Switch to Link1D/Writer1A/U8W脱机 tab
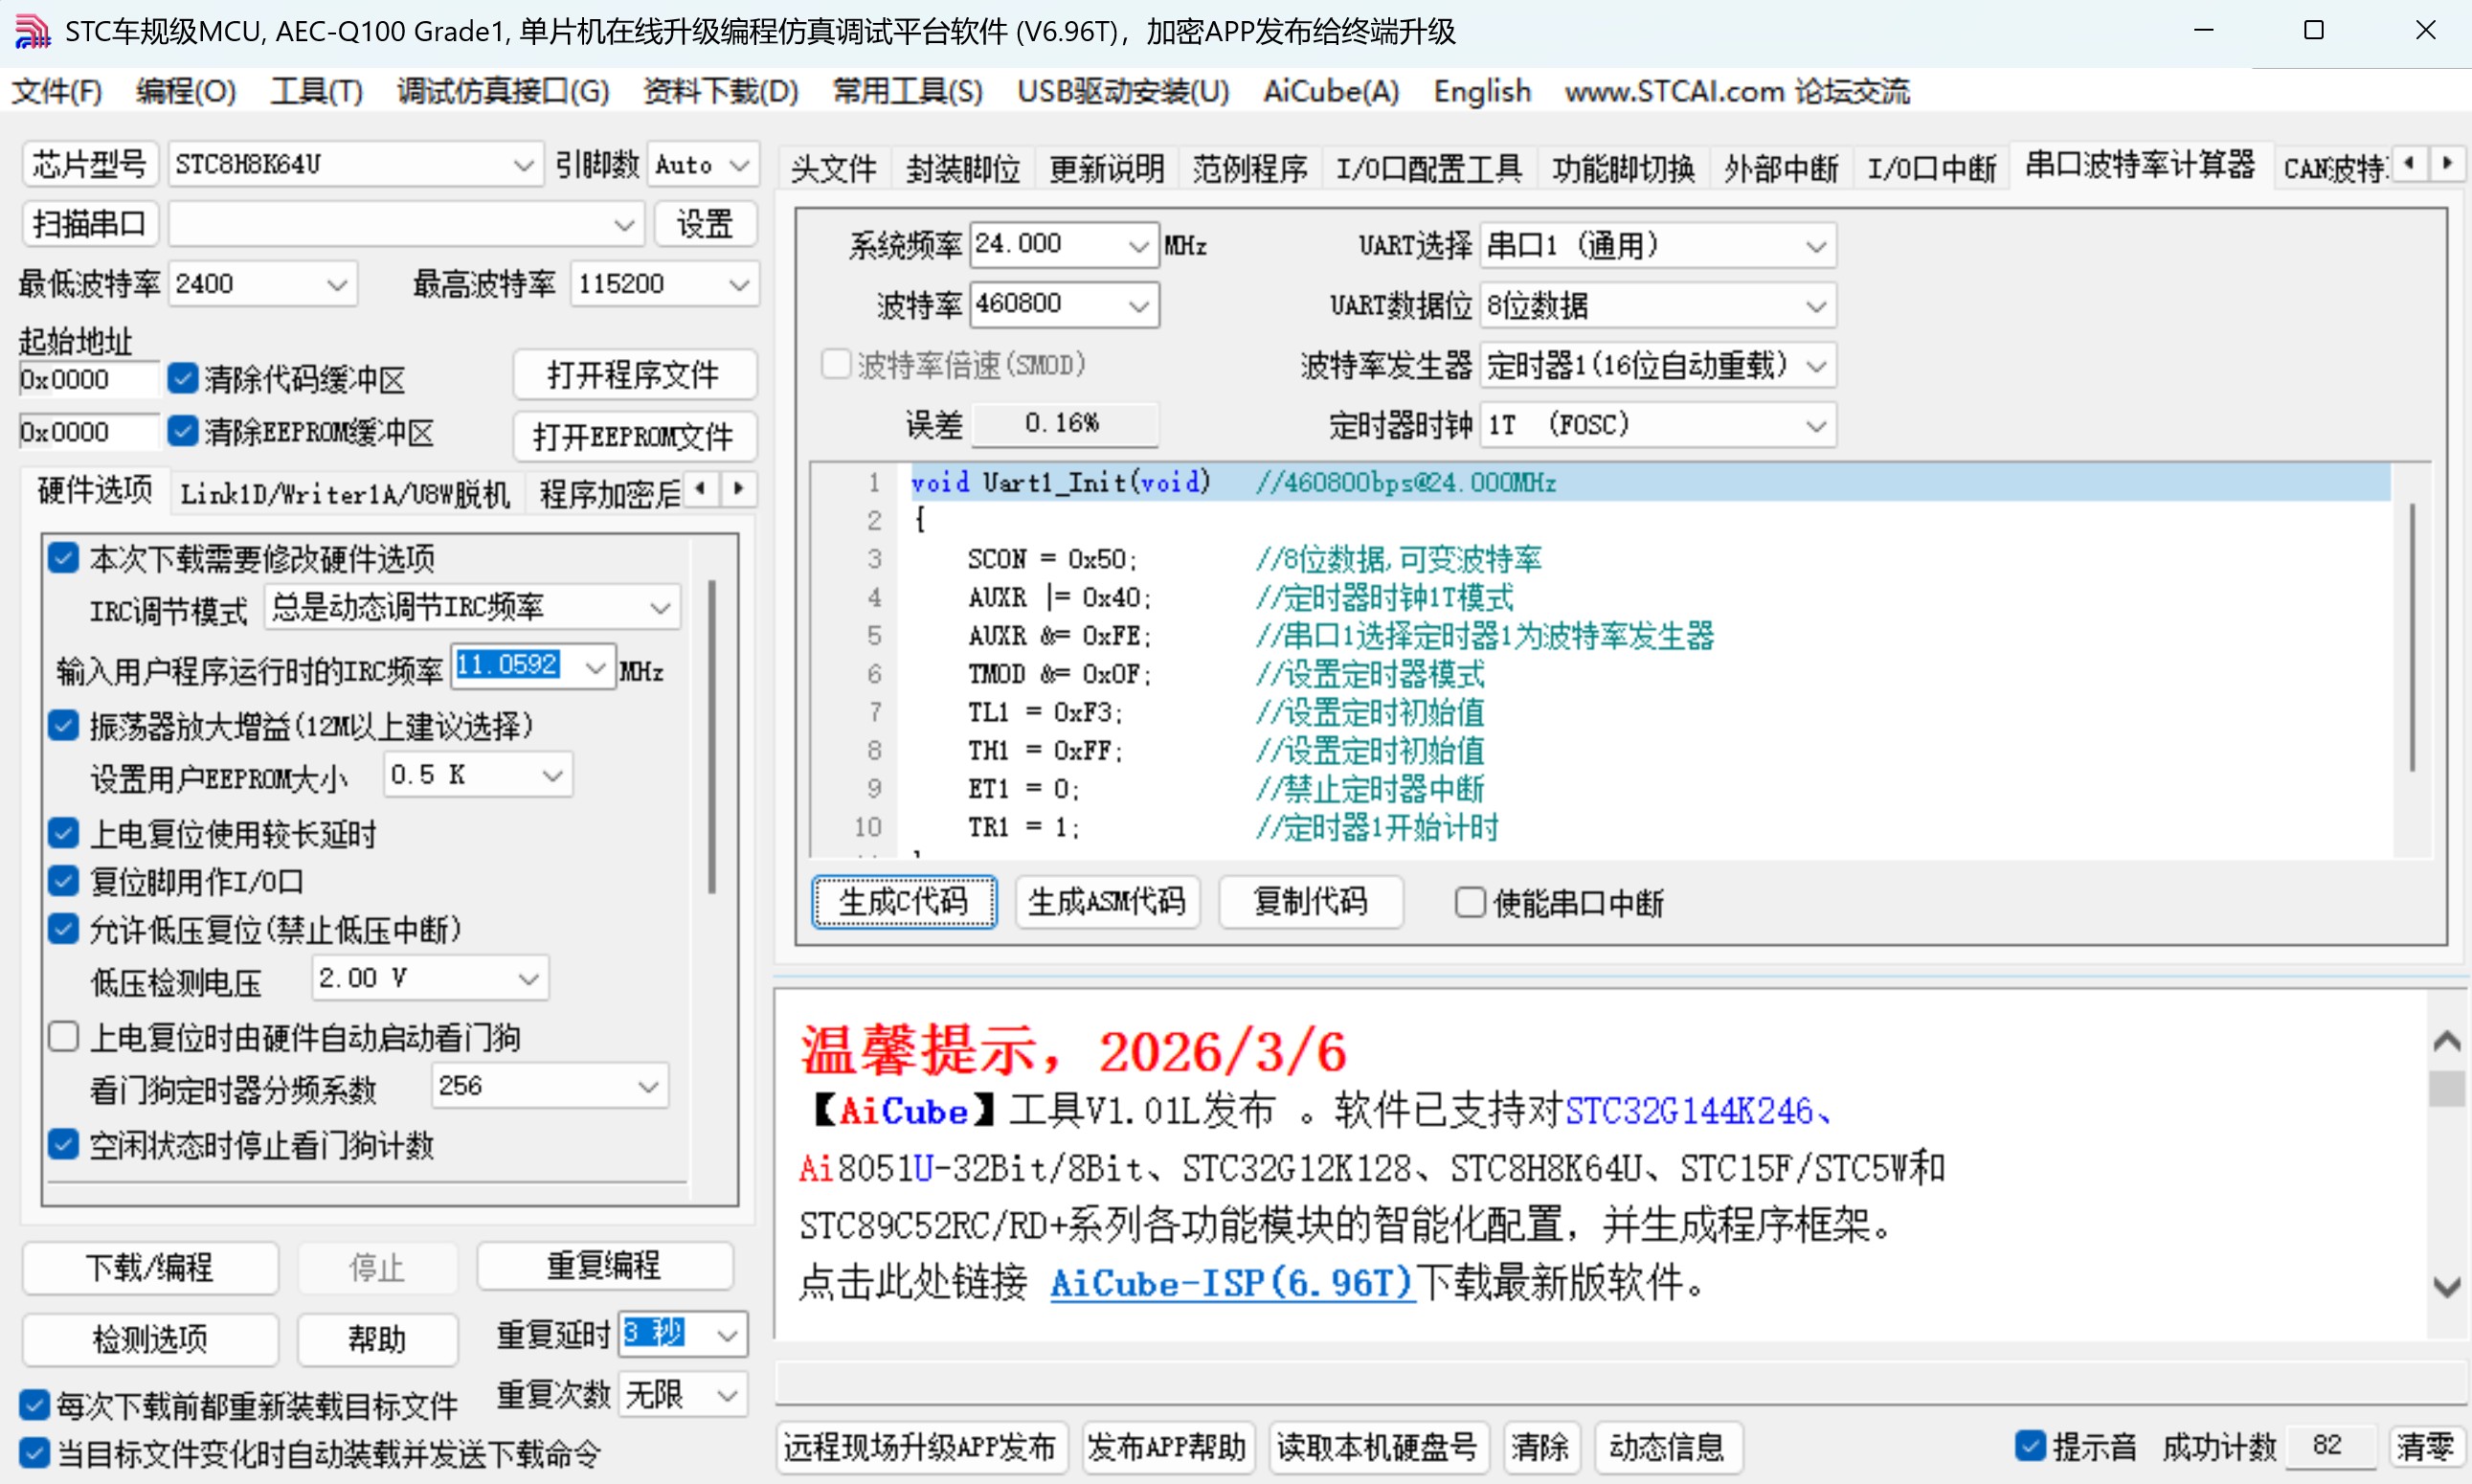This screenshot has width=2472, height=1484. tap(345, 493)
